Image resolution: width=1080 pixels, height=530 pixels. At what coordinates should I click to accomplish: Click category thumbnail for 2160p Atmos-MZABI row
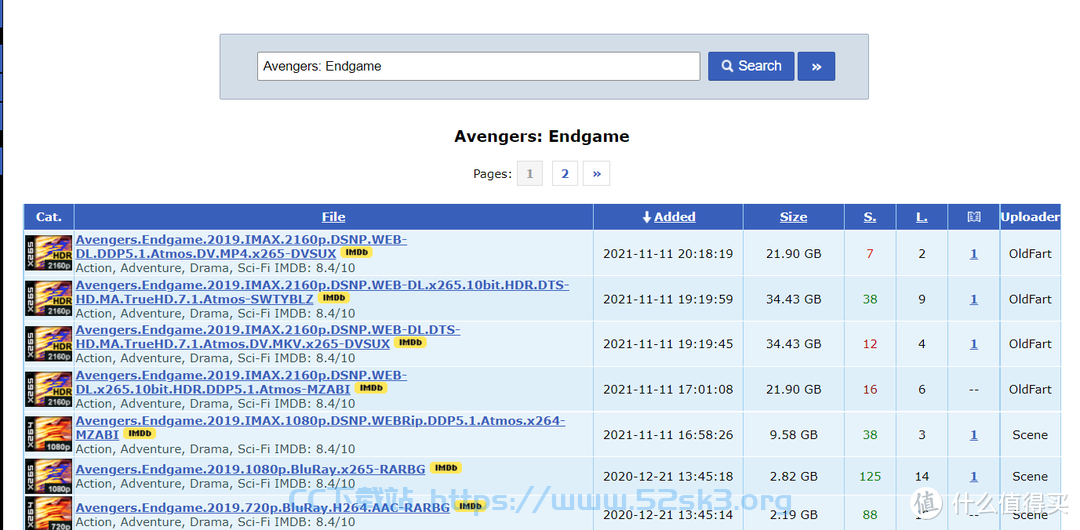[x=49, y=389]
